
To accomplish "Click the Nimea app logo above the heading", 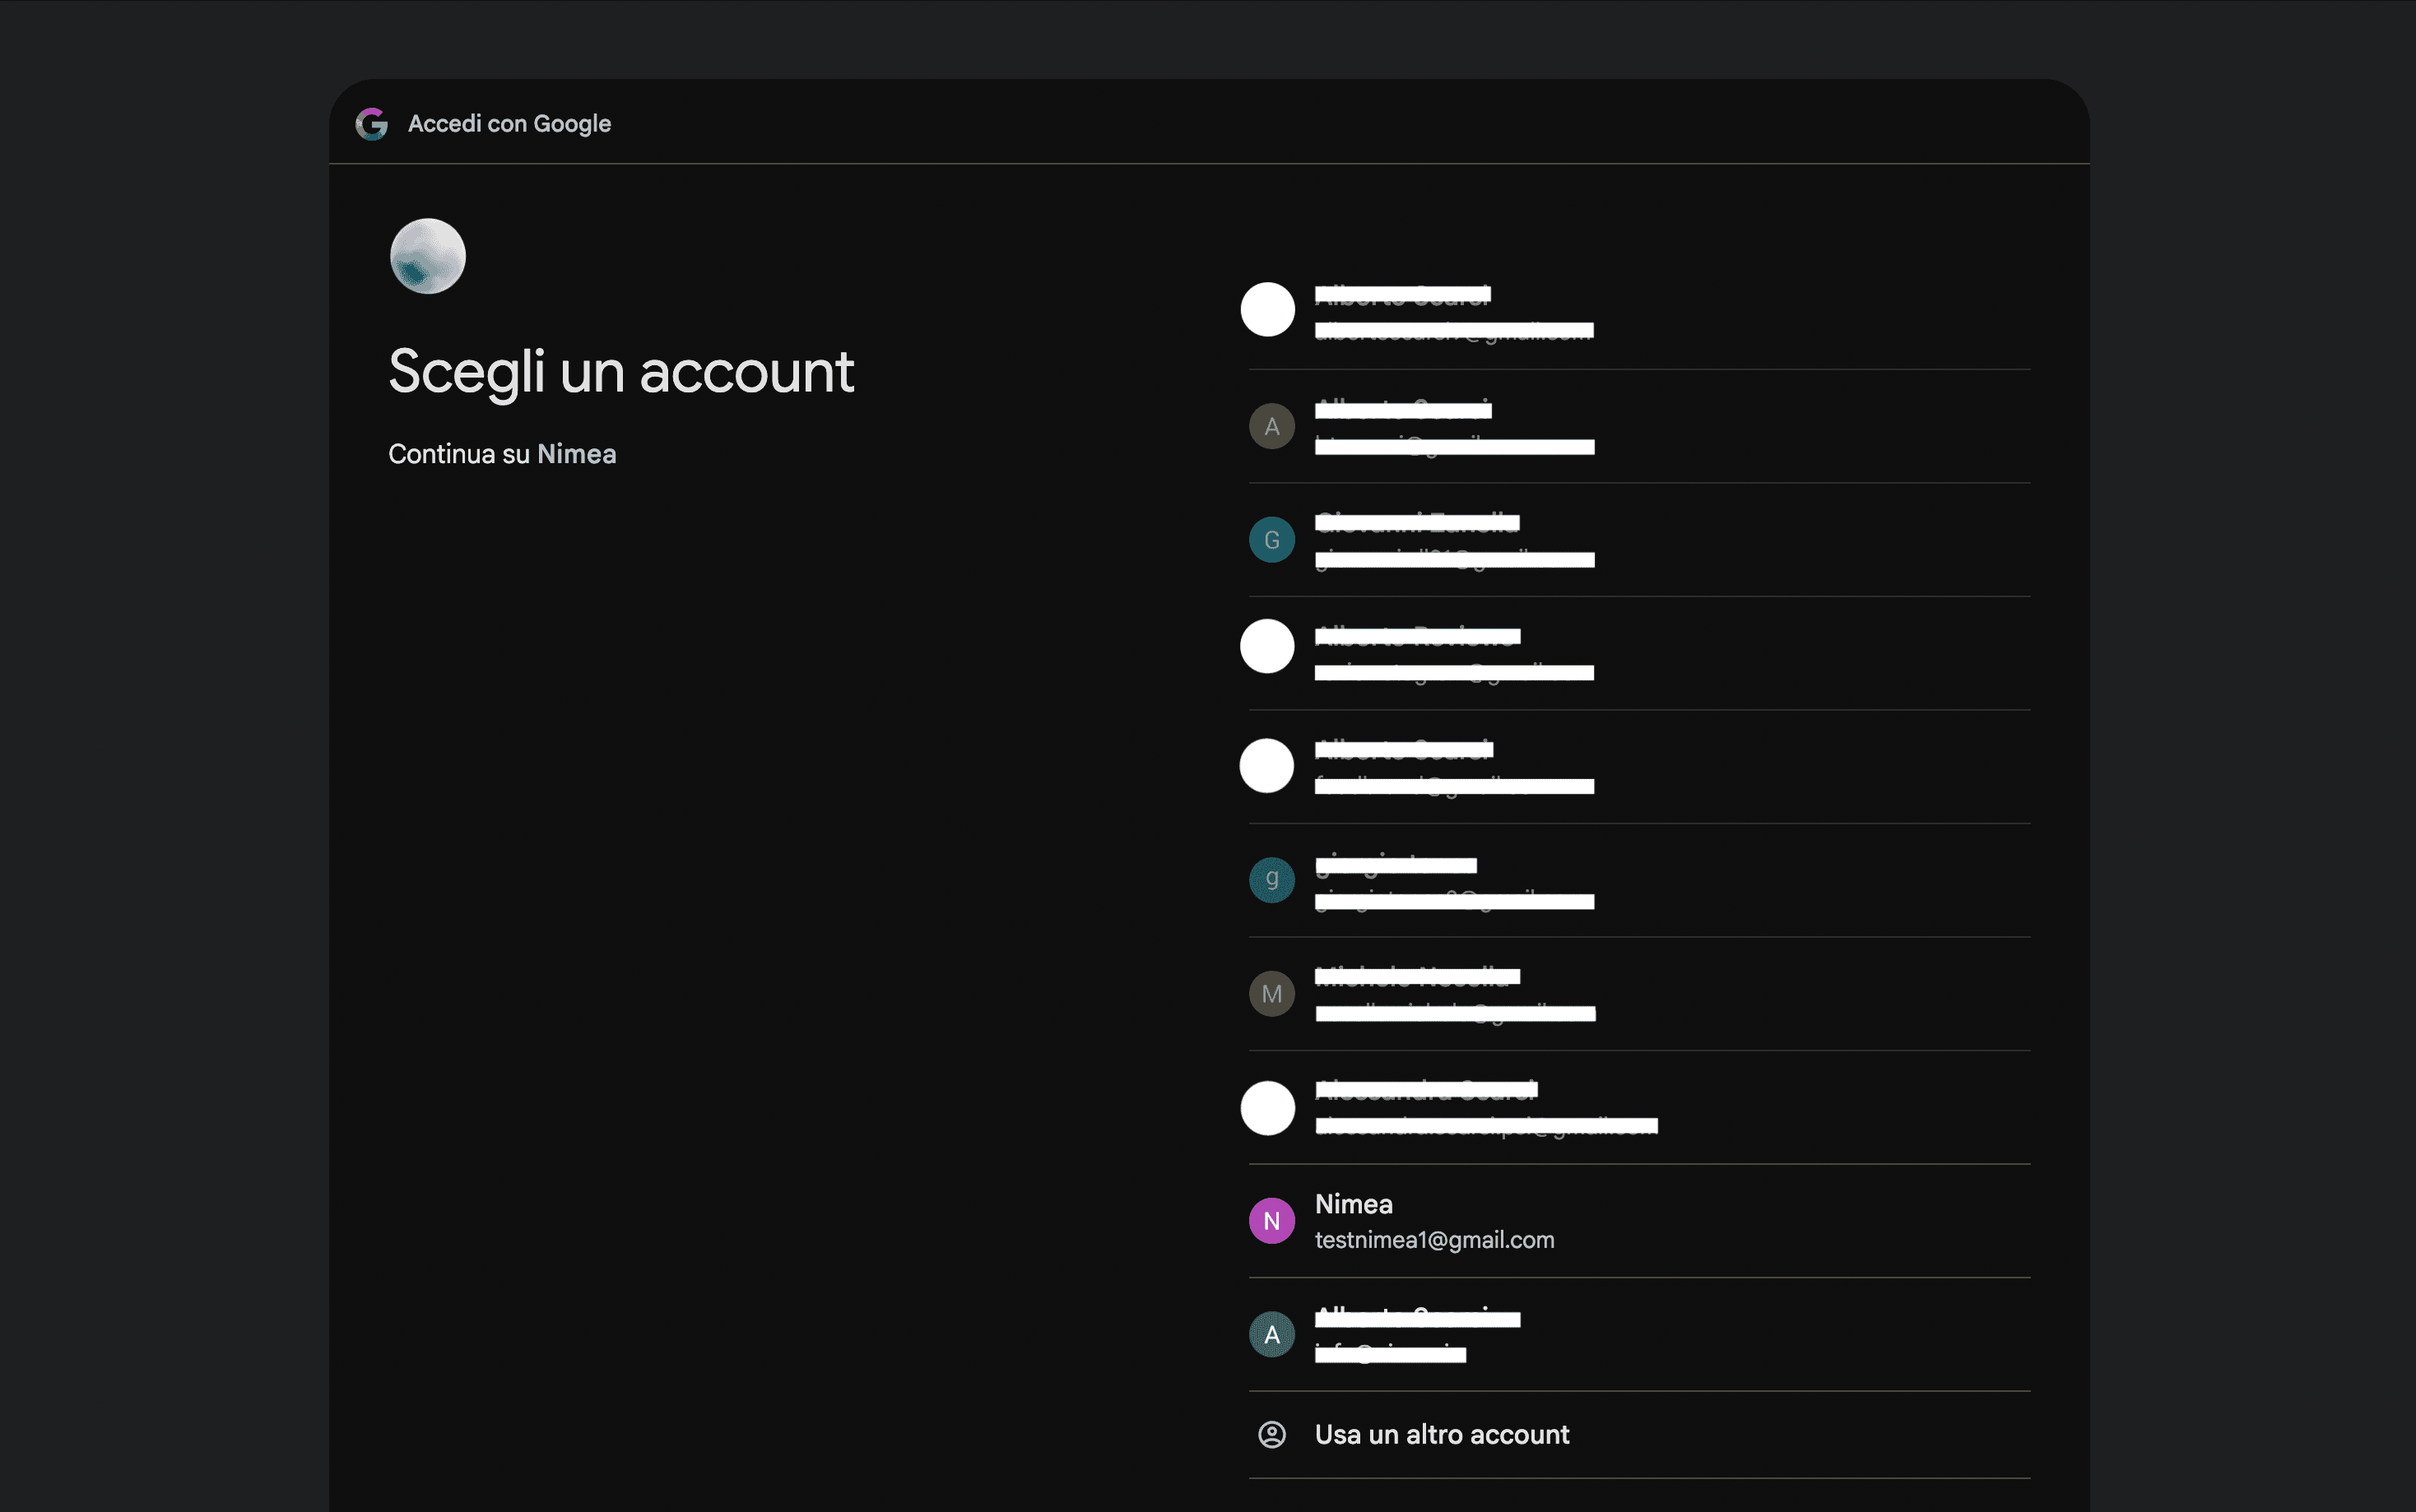I will (428, 256).
